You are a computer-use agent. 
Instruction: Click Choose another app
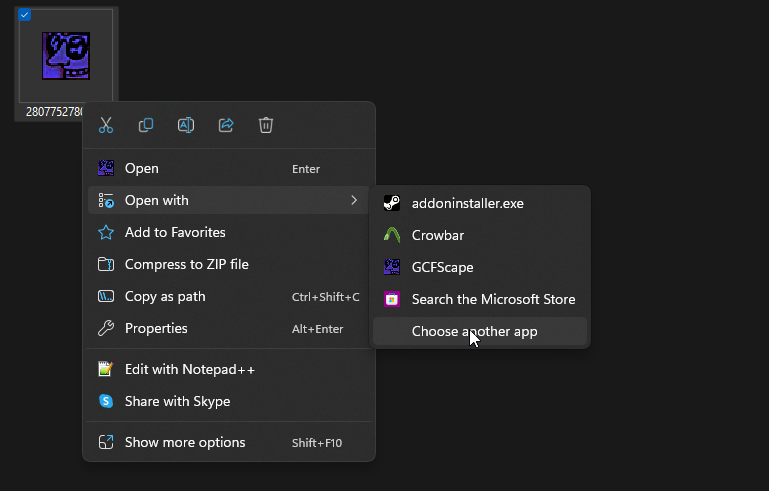pos(474,331)
